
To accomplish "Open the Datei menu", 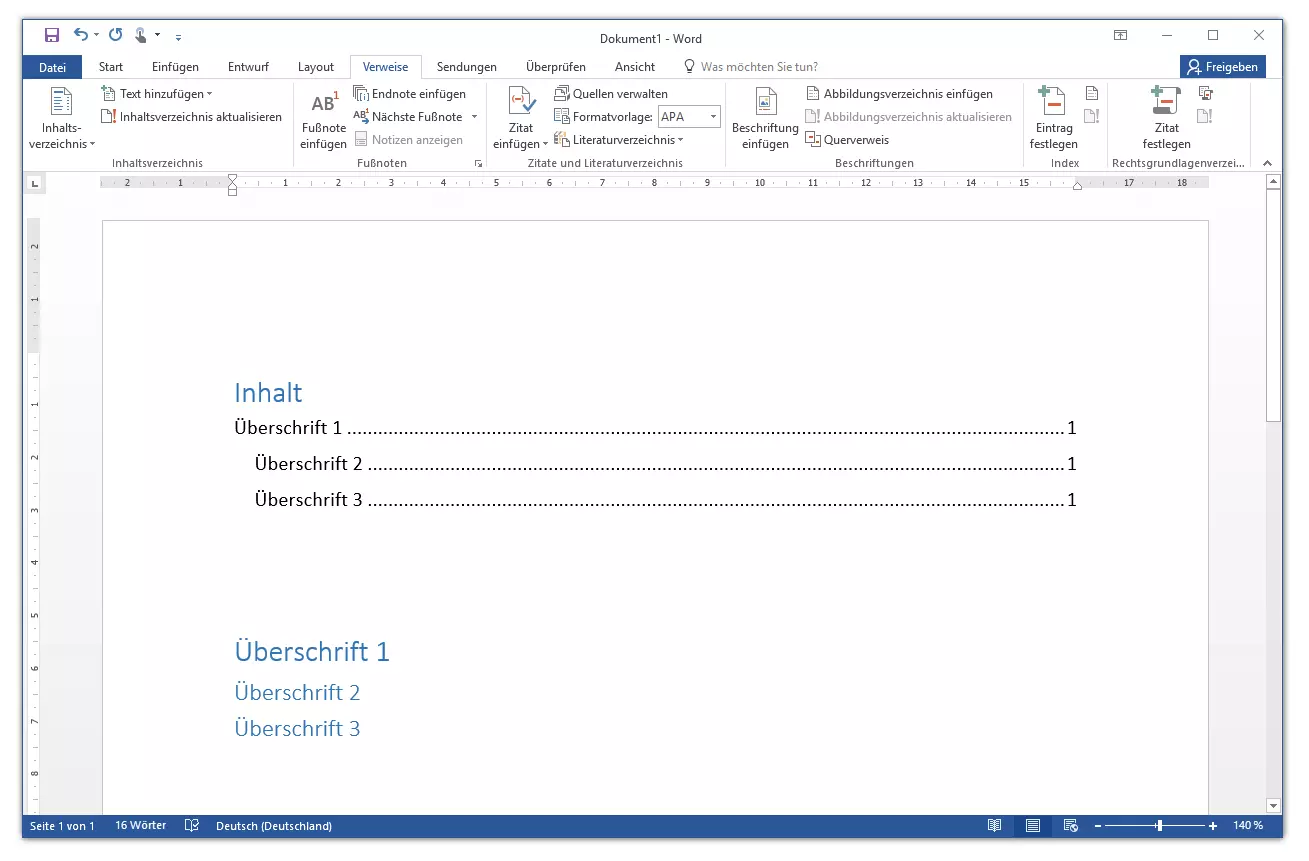I will (x=52, y=67).
